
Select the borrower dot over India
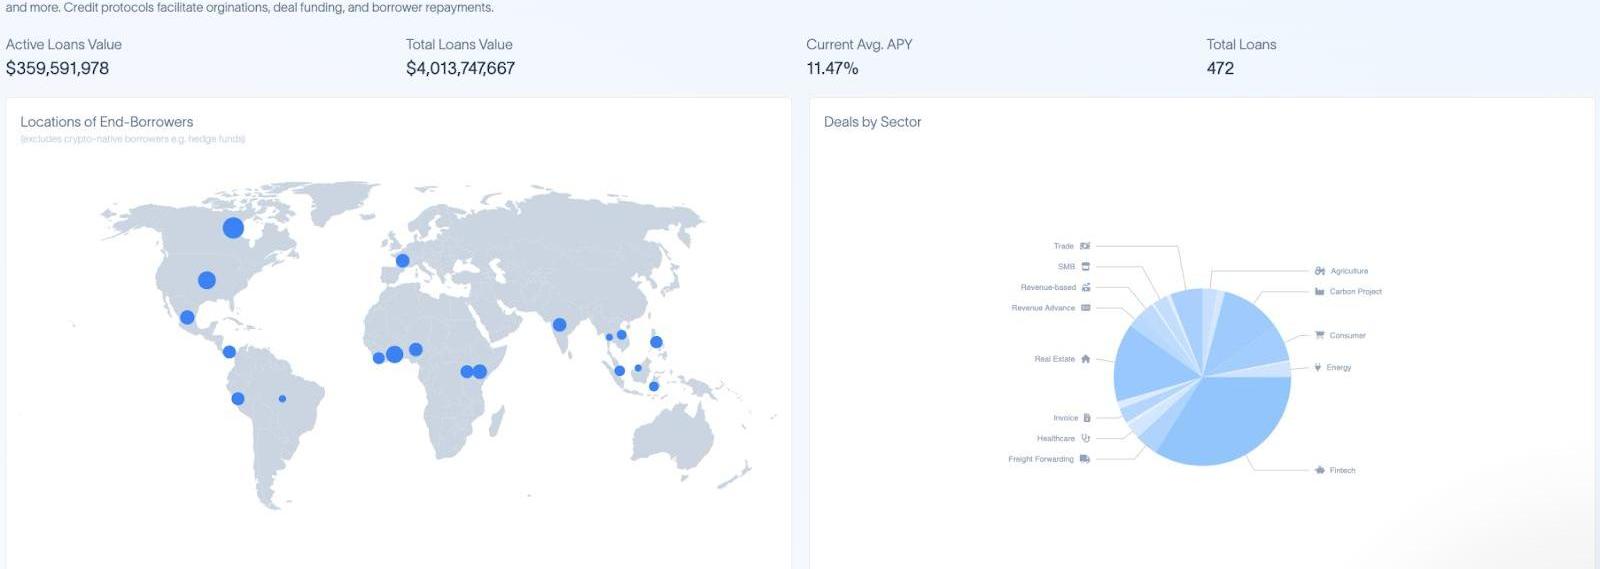(x=559, y=325)
